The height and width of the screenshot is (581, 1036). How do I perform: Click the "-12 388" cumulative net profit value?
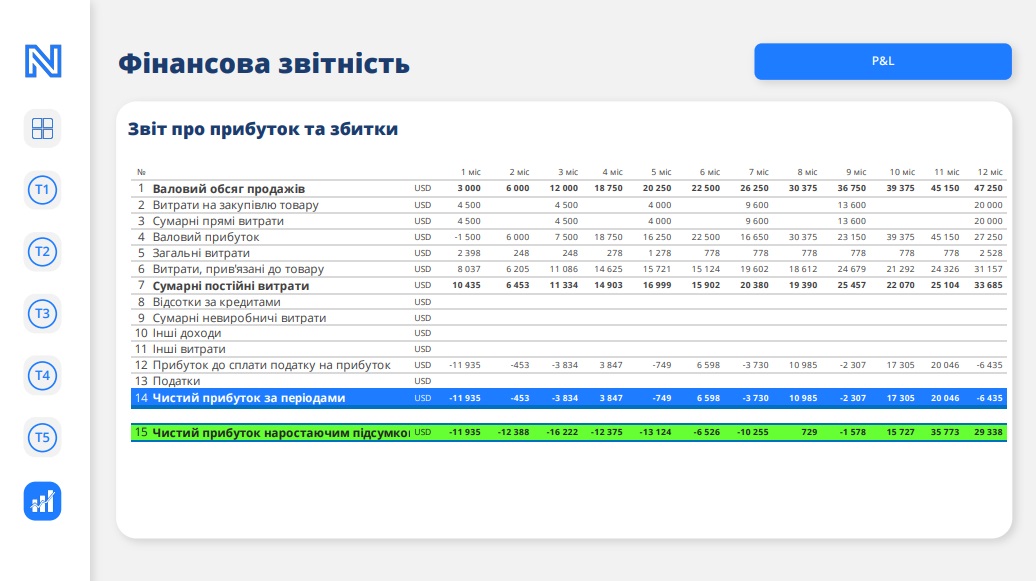point(513,432)
